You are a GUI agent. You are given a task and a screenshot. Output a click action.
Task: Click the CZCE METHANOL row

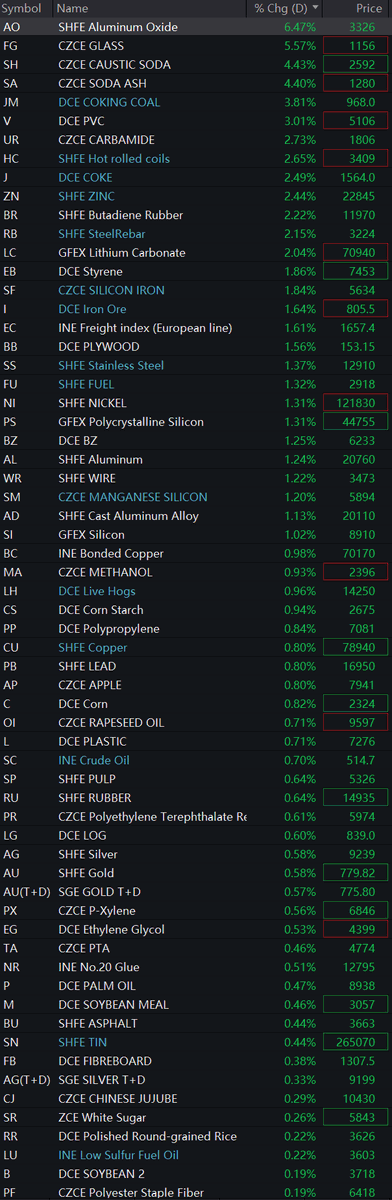196,572
